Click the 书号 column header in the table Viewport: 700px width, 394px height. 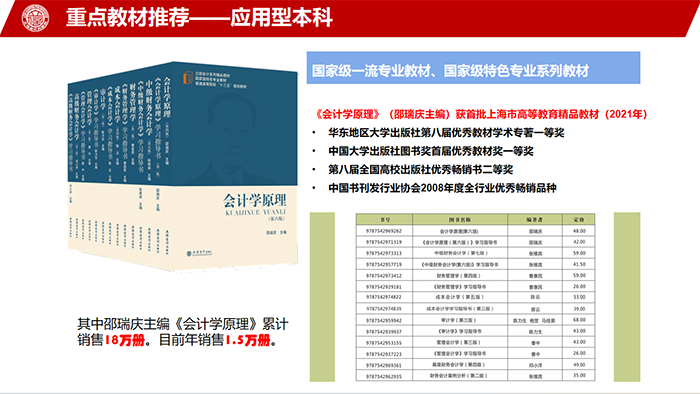tap(384, 220)
